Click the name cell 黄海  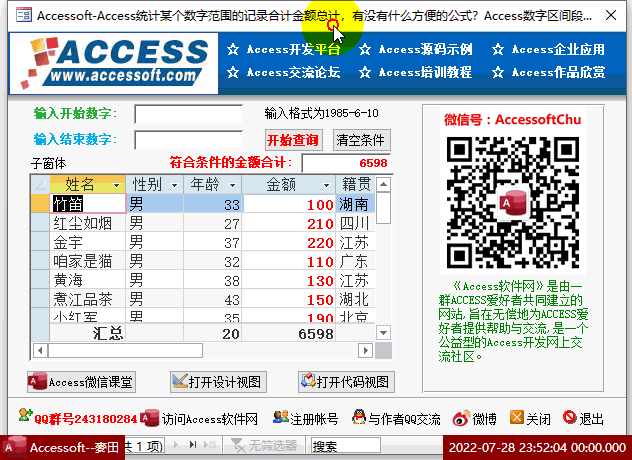point(88,280)
